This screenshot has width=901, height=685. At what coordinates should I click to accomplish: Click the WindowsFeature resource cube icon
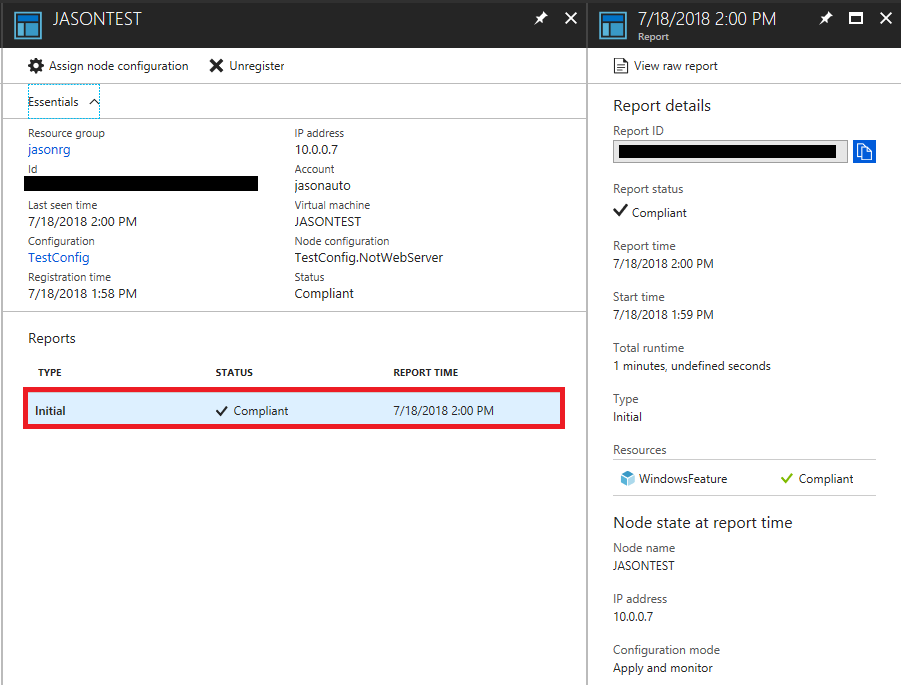(x=627, y=478)
